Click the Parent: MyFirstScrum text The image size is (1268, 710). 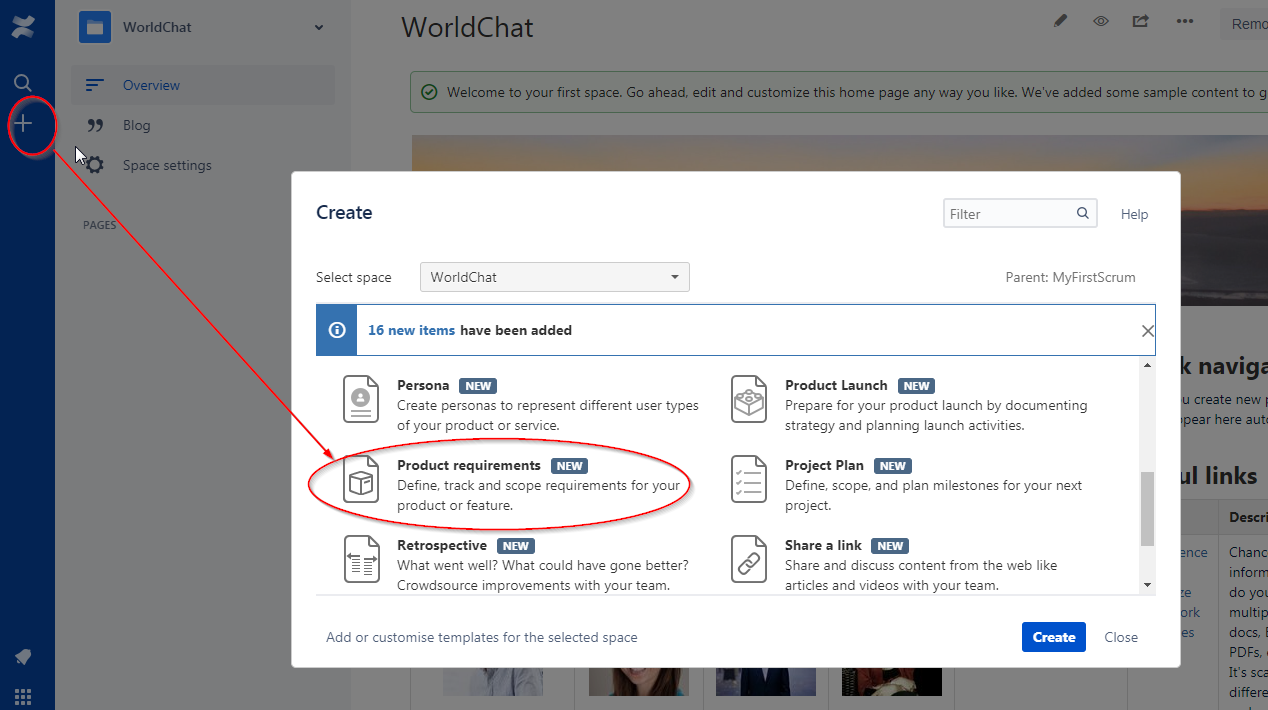click(1070, 277)
